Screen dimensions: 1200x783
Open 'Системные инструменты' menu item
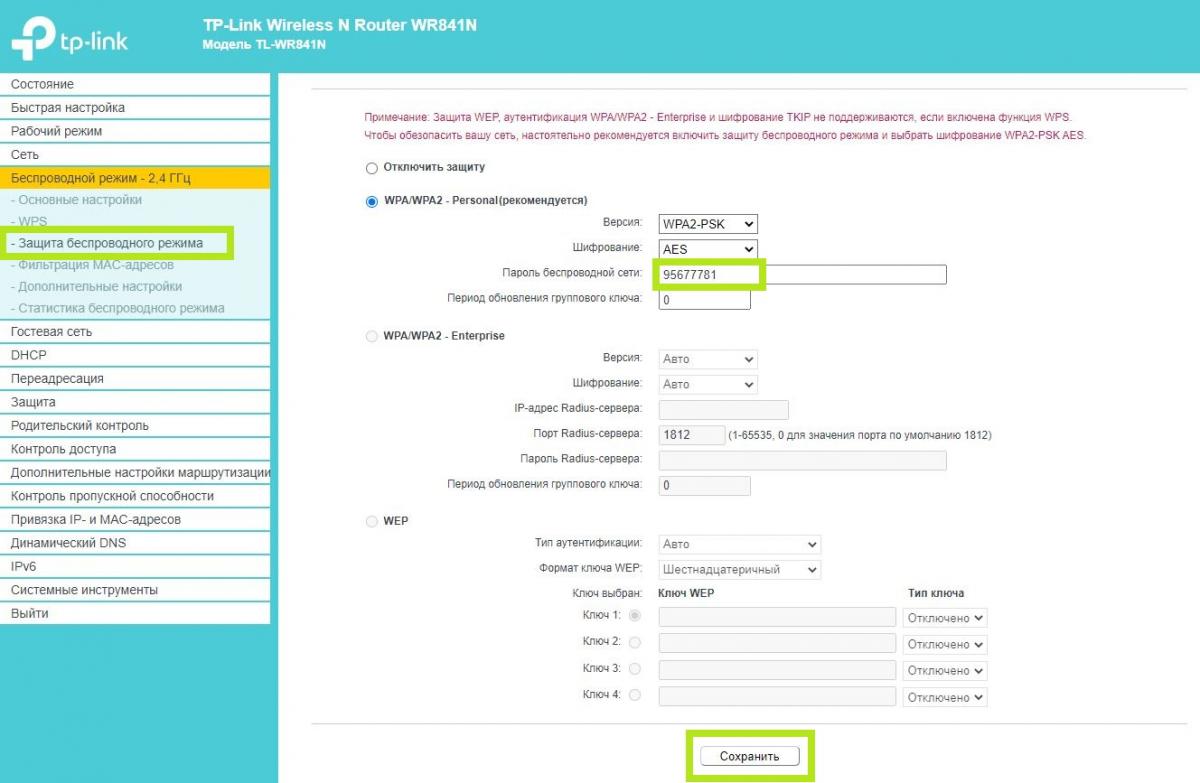pos(84,590)
